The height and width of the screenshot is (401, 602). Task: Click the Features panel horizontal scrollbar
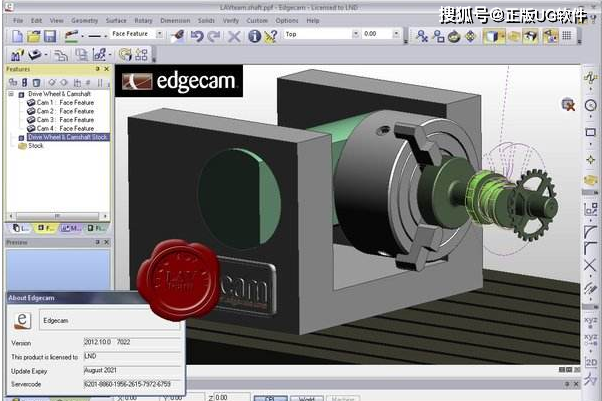tap(58, 216)
